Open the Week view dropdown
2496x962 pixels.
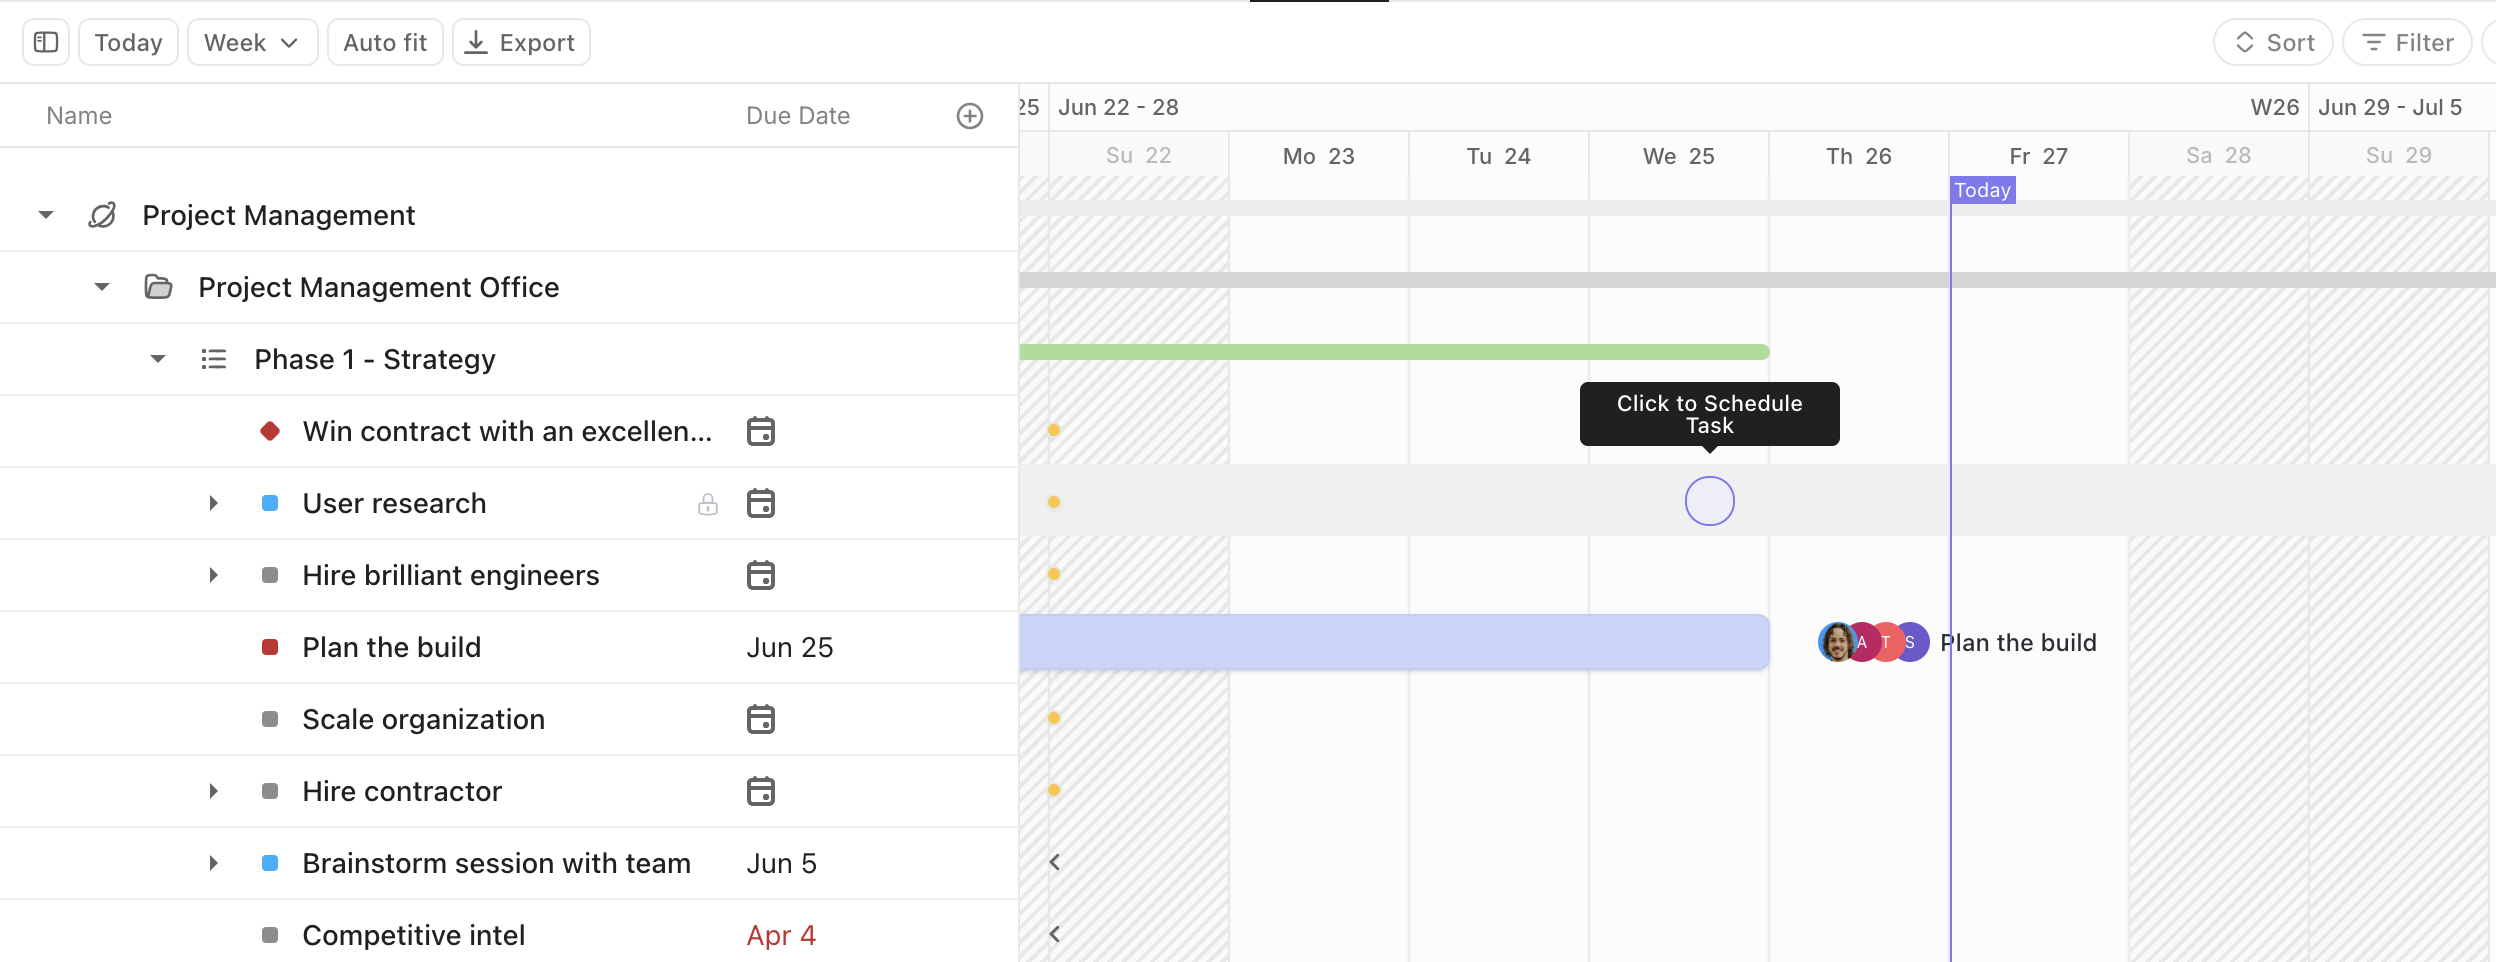pyautogui.click(x=252, y=42)
